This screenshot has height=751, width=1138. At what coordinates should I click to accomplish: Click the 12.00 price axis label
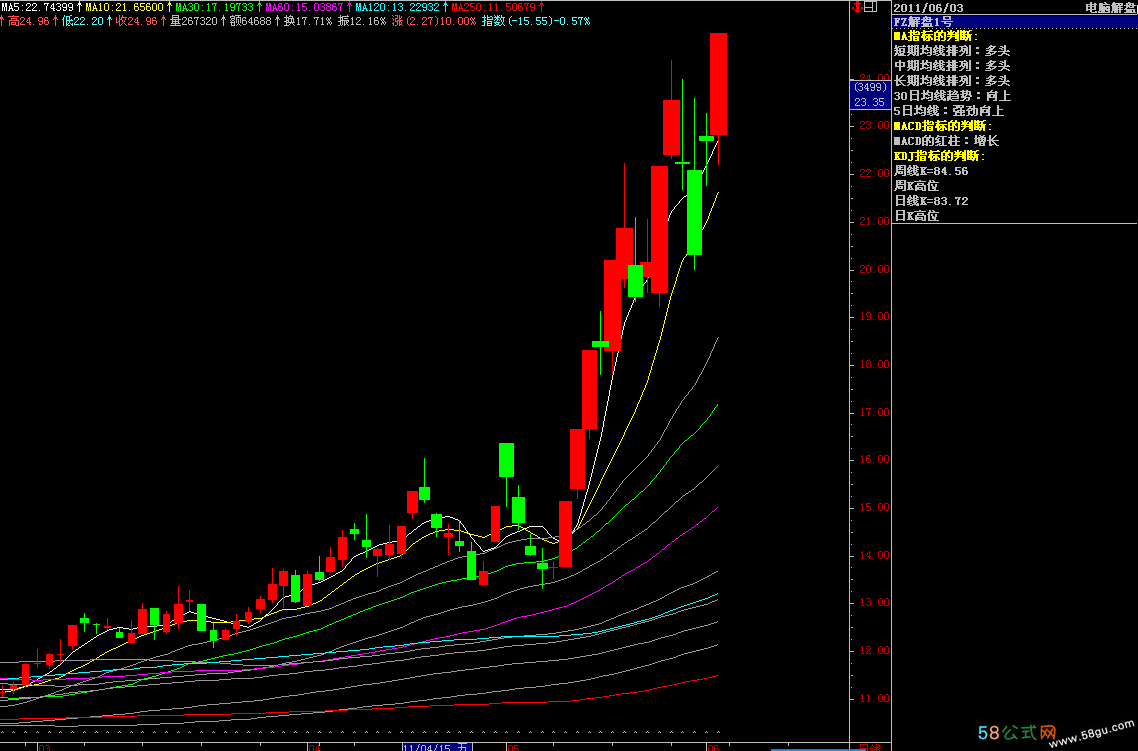(874, 650)
